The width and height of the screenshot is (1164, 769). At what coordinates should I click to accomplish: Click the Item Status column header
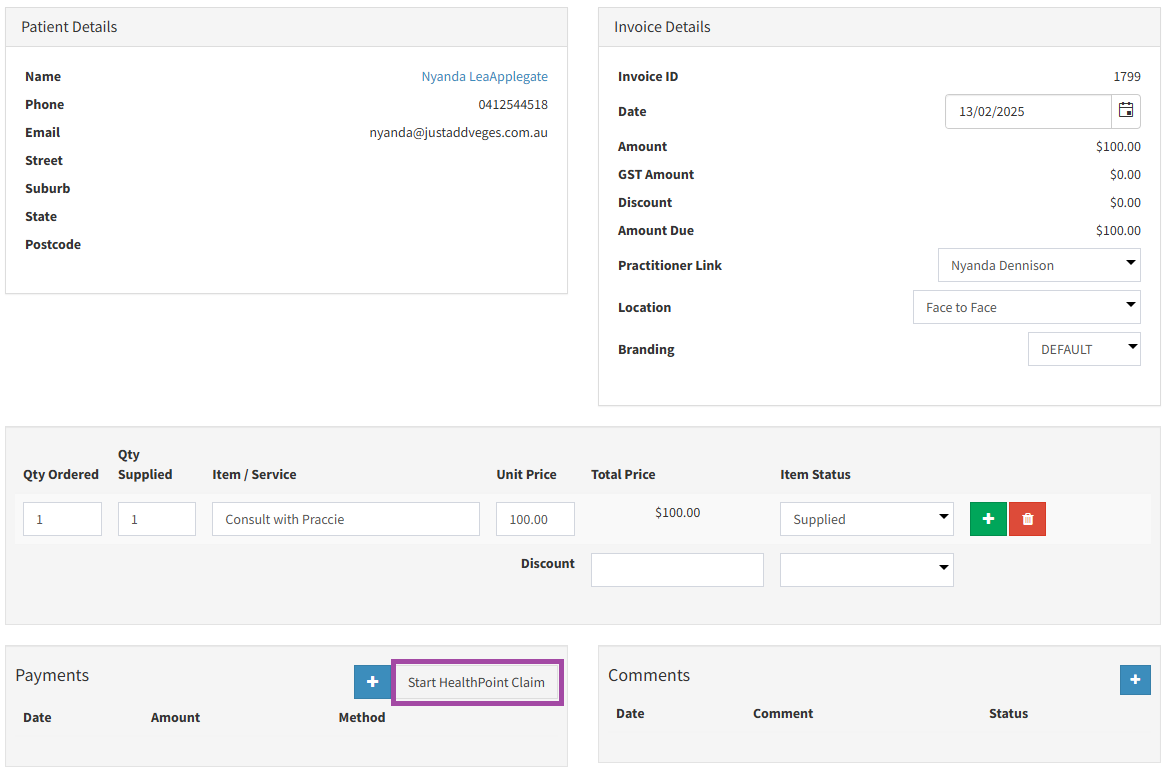click(x=815, y=474)
